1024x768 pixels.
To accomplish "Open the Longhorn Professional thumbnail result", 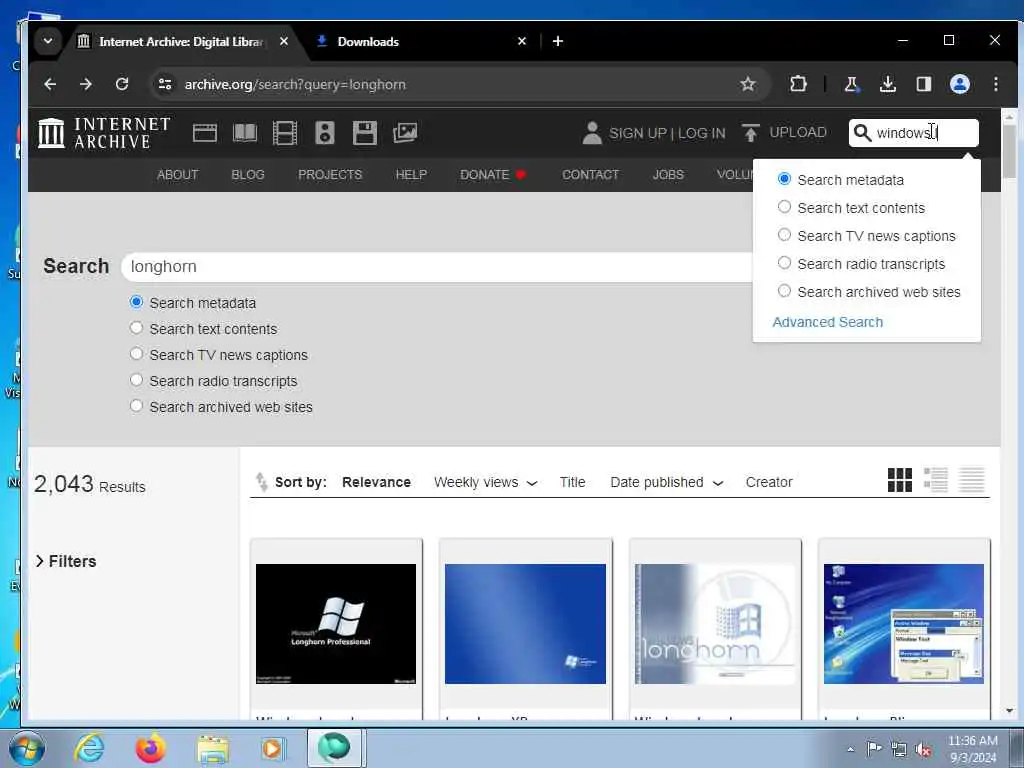I will [336, 624].
